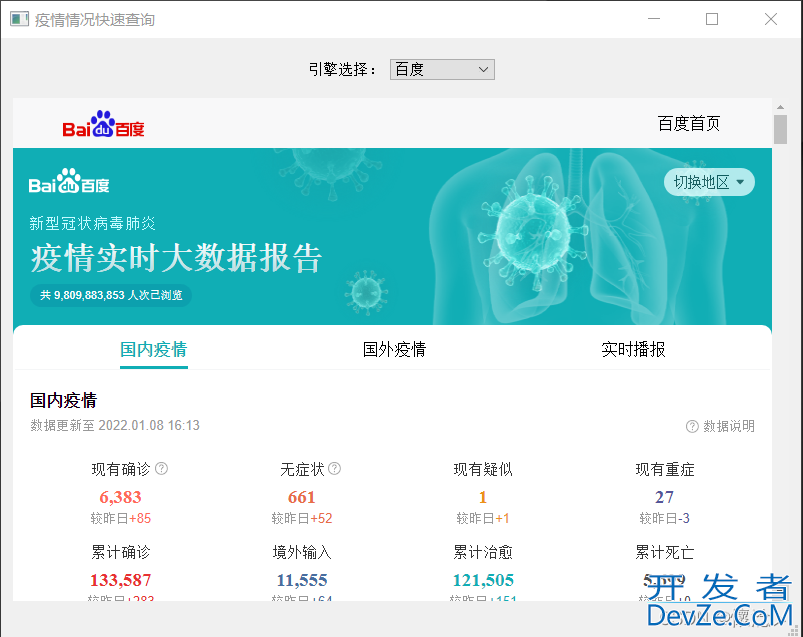Click help icon next to 无症状

(334, 468)
